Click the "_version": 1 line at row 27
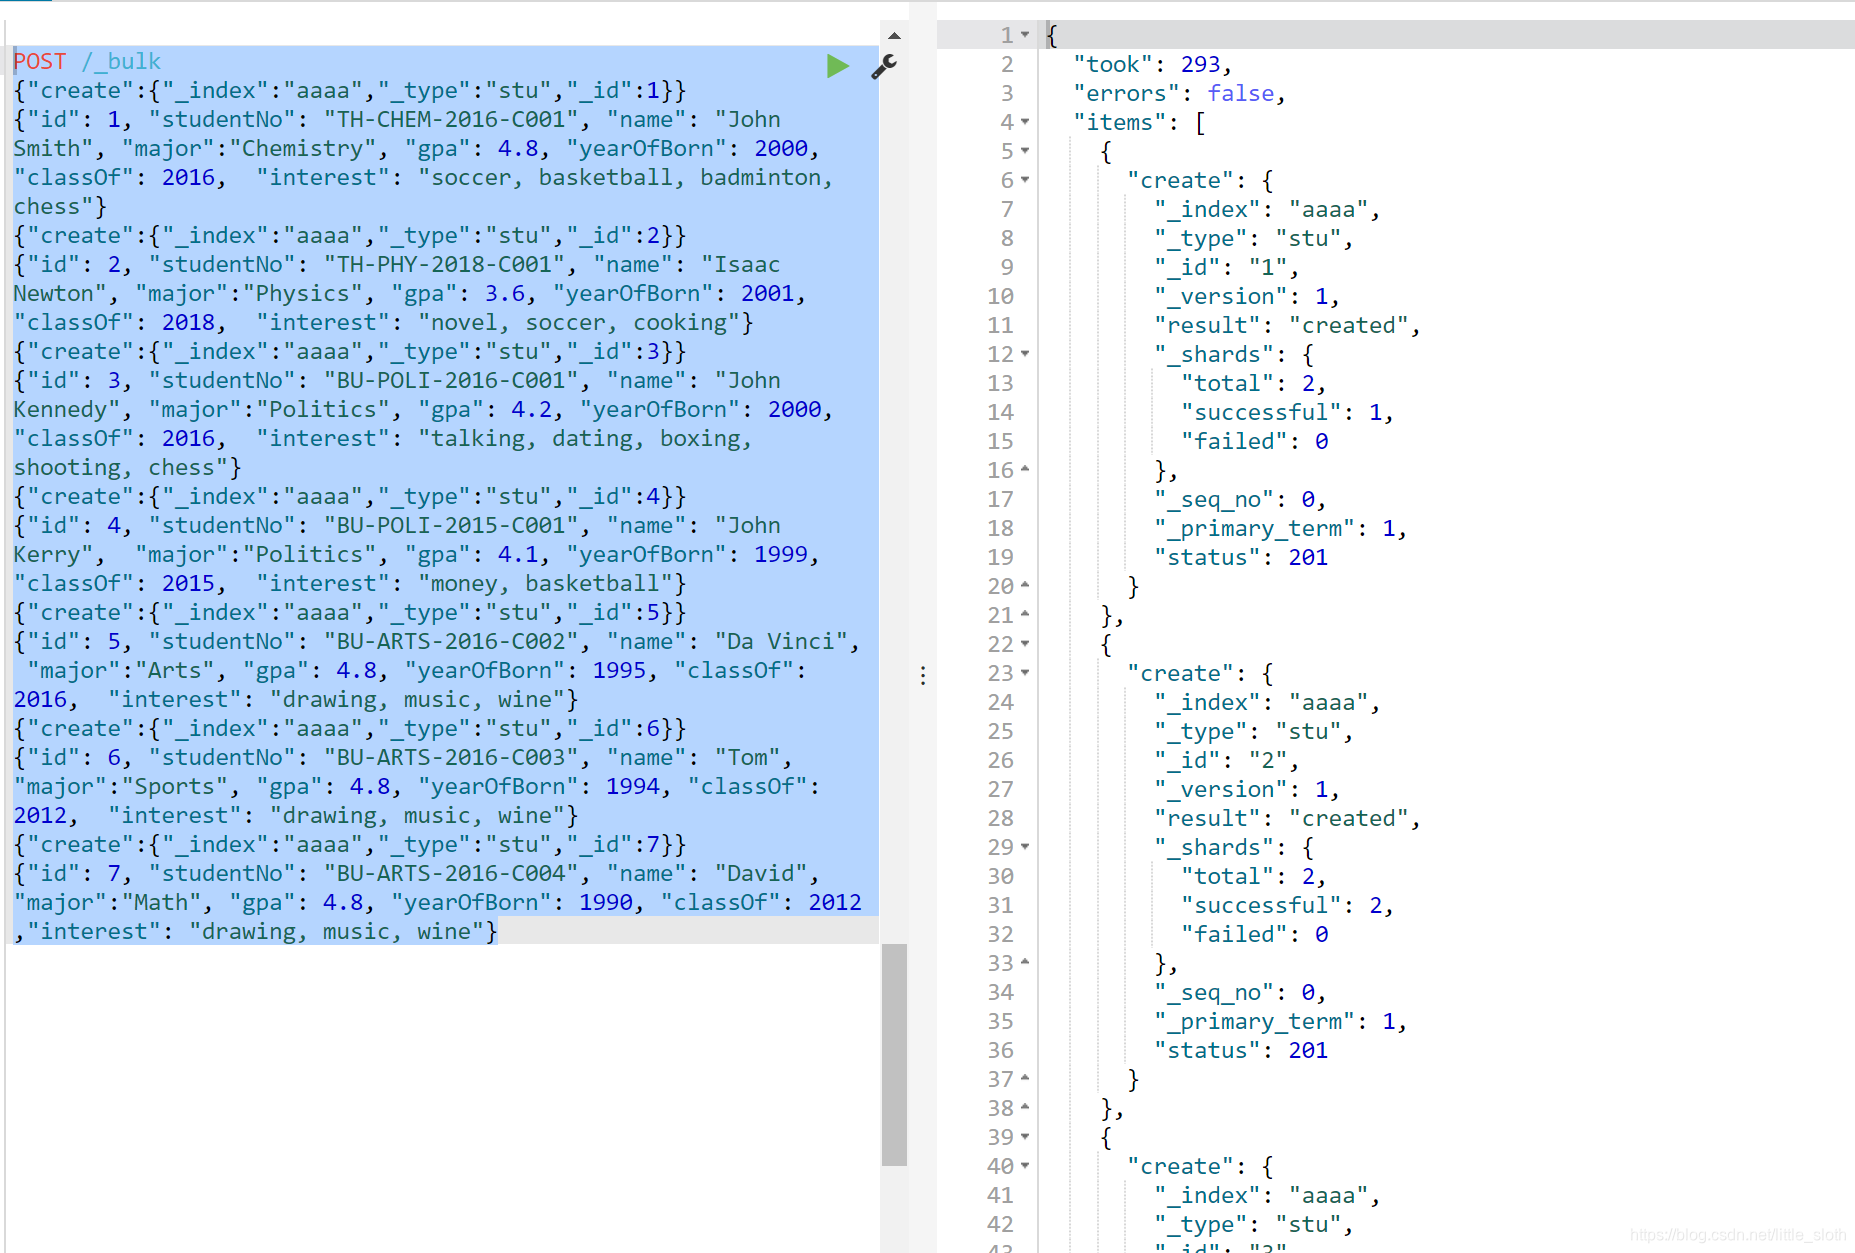Image resolution: width=1855 pixels, height=1253 pixels. 1247,789
